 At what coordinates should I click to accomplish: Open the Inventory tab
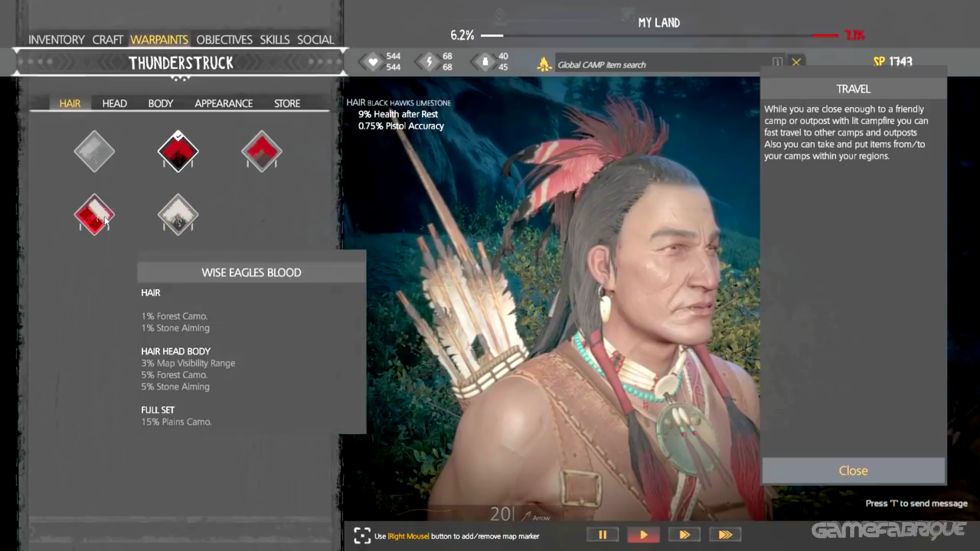click(x=56, y=39)
